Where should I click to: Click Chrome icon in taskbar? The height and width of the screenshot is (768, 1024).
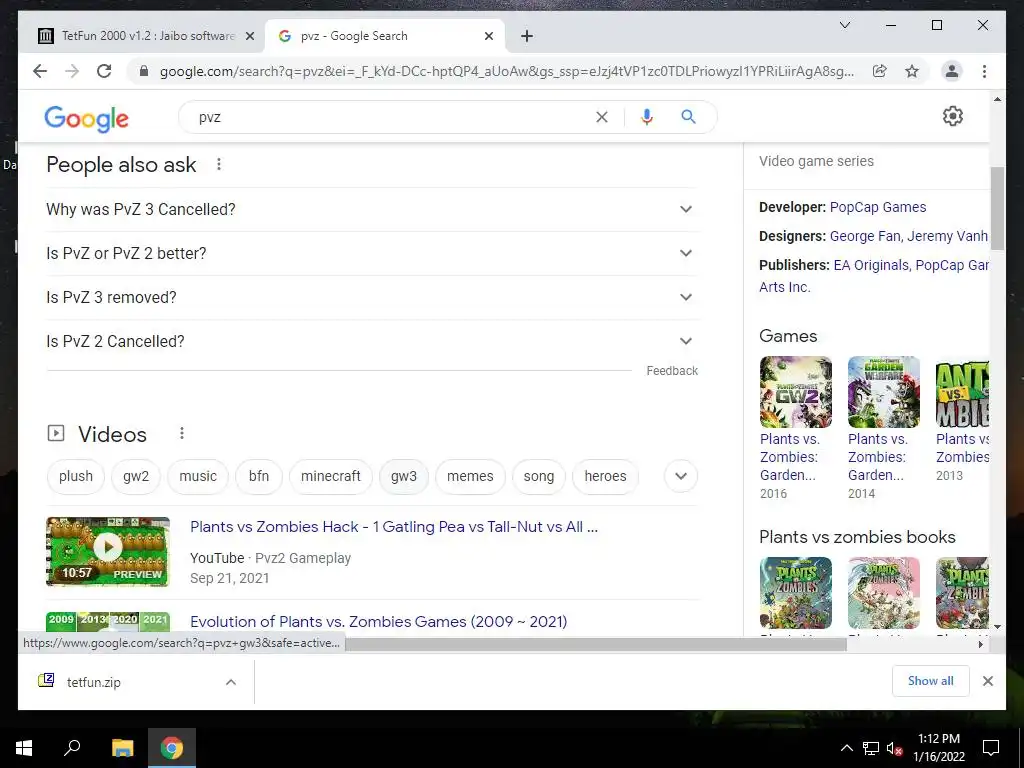(x=172, y=748)
